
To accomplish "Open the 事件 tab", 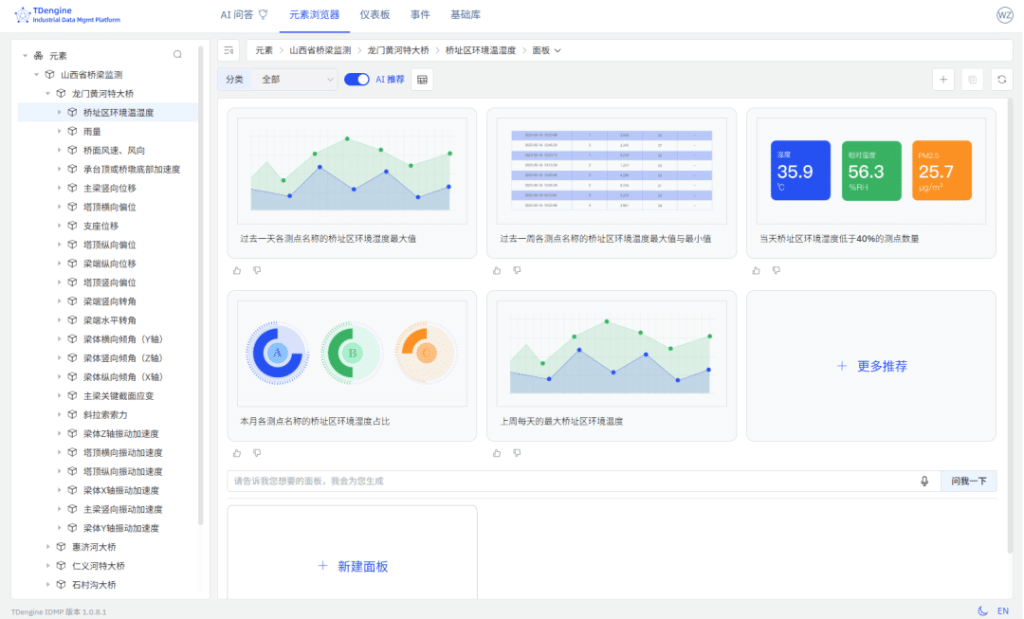I will pyautogui.click(x=420, y=14).
